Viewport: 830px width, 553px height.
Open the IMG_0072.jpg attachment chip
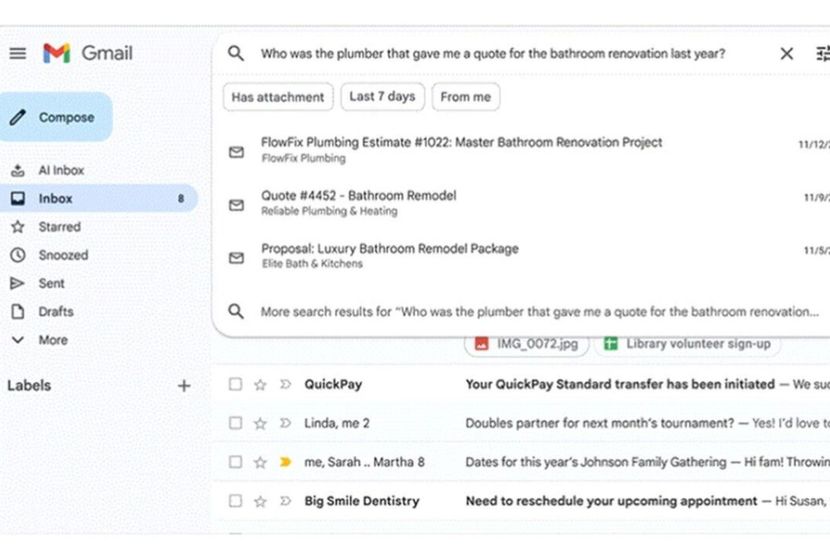click(x=526, y=344)
